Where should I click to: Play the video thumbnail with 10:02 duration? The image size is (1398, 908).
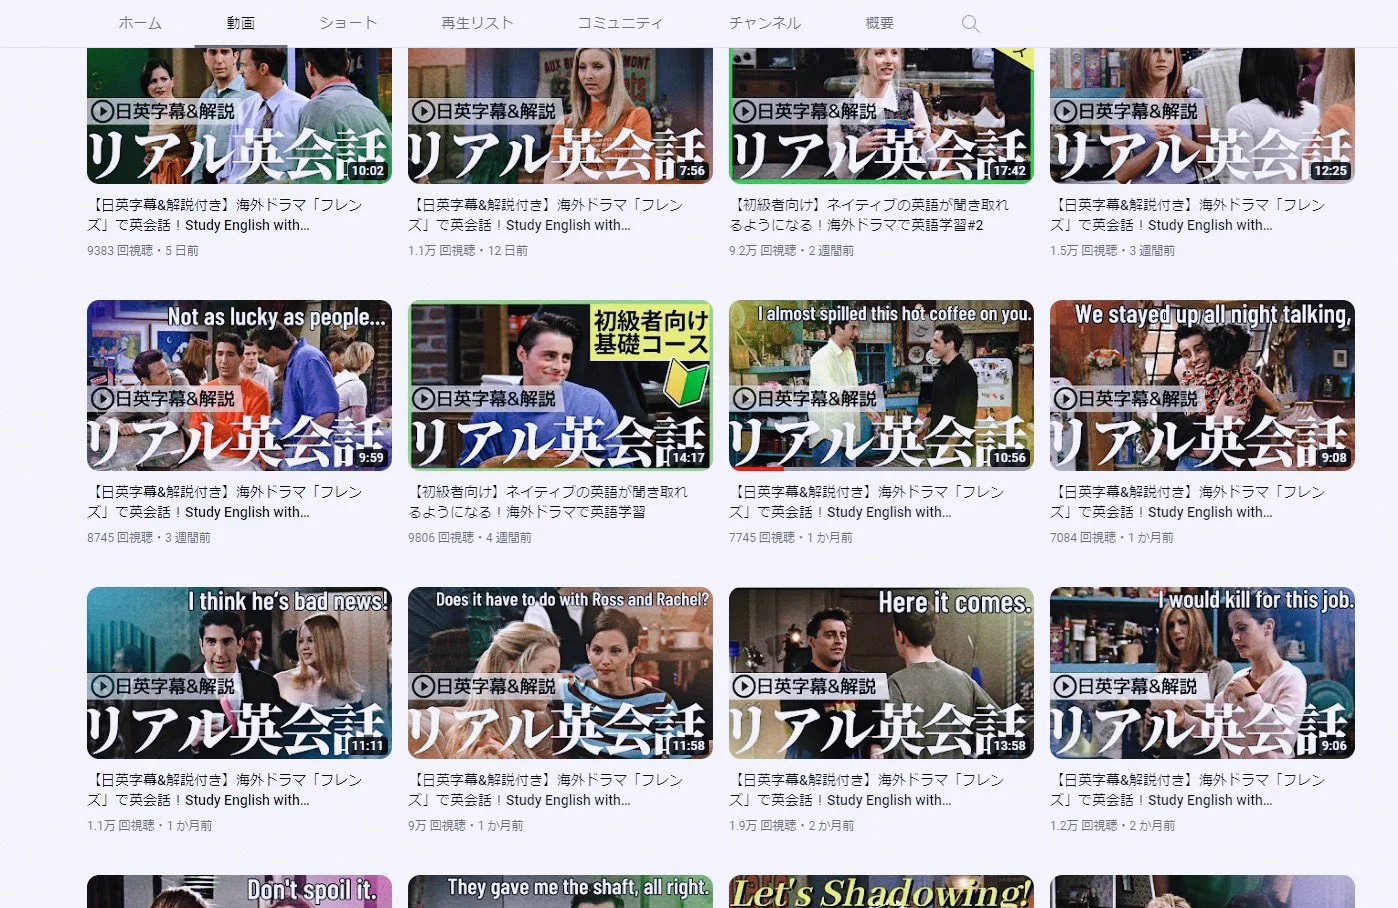click(x=239, y=116)
